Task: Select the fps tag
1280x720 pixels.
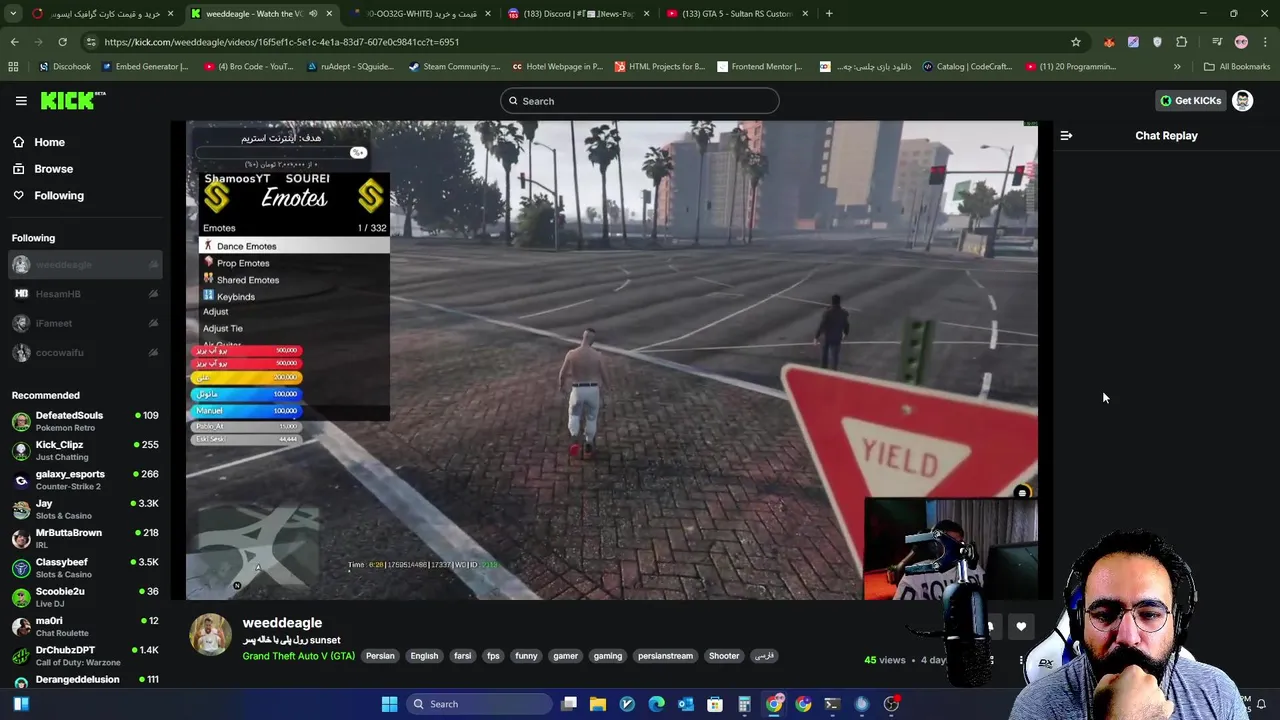Action: click(493, 656)
